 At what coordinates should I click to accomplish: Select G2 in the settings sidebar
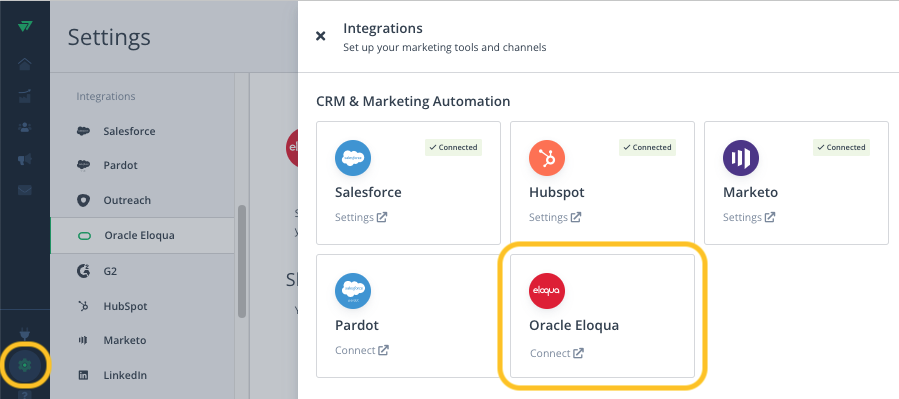pos(142,271)
